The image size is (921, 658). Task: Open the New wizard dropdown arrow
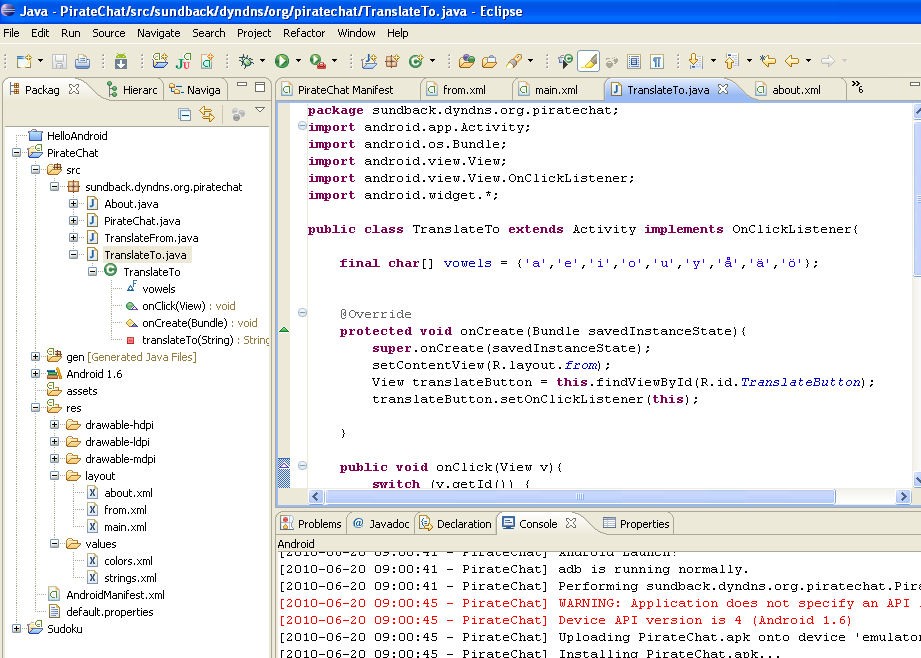(x=41, y=61)
